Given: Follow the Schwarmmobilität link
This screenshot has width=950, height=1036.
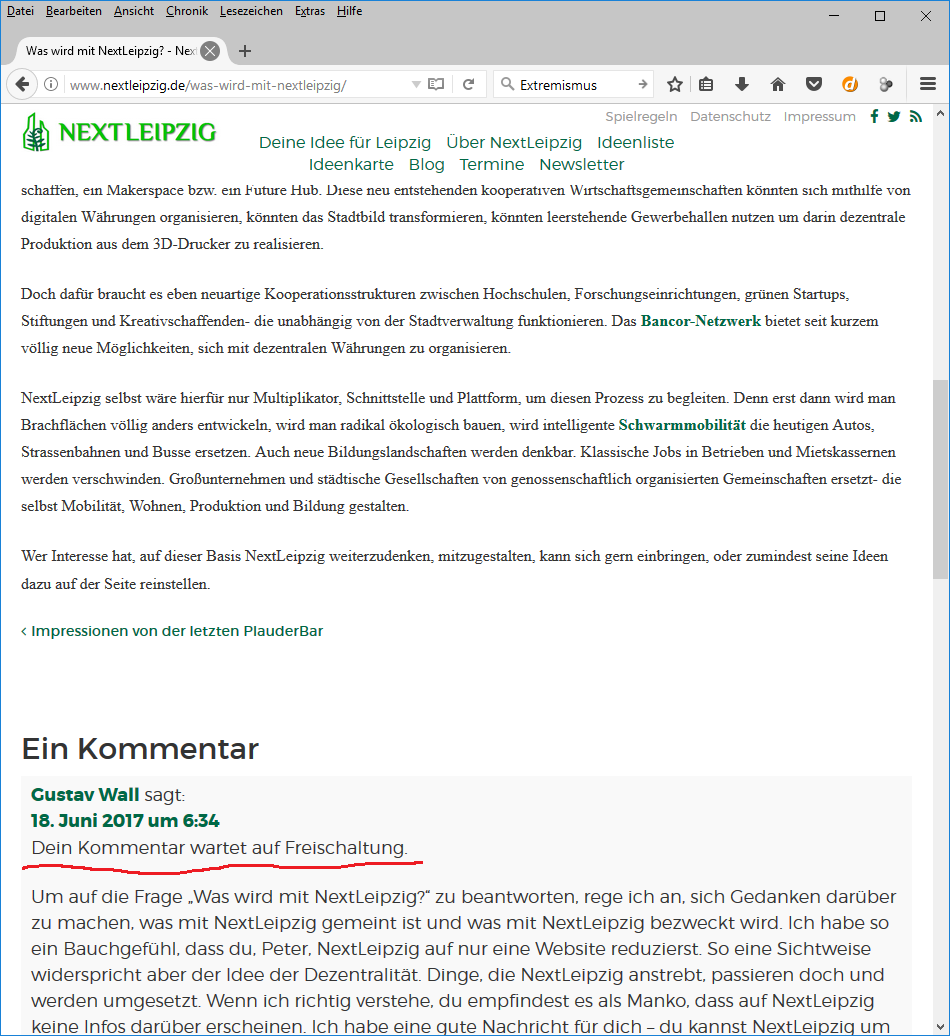Looking at the screenshot, I should coord(682,426).
